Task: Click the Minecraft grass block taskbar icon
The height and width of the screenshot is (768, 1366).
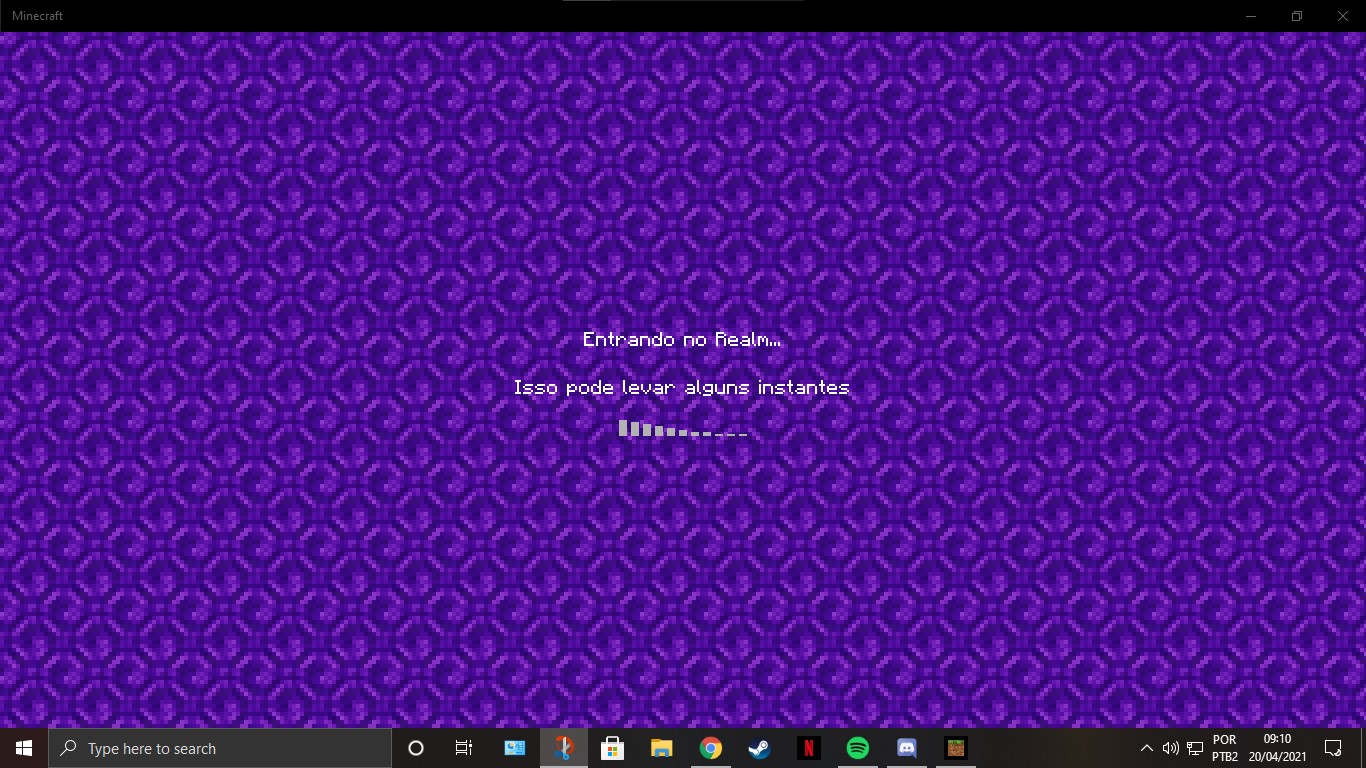Action: 956,748
